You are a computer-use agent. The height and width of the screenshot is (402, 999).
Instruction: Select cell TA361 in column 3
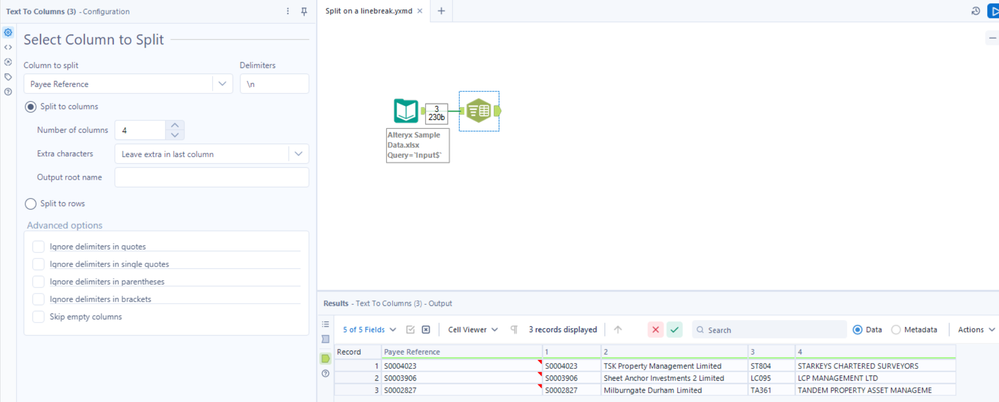pyautogui.click(x=772, y=391)
